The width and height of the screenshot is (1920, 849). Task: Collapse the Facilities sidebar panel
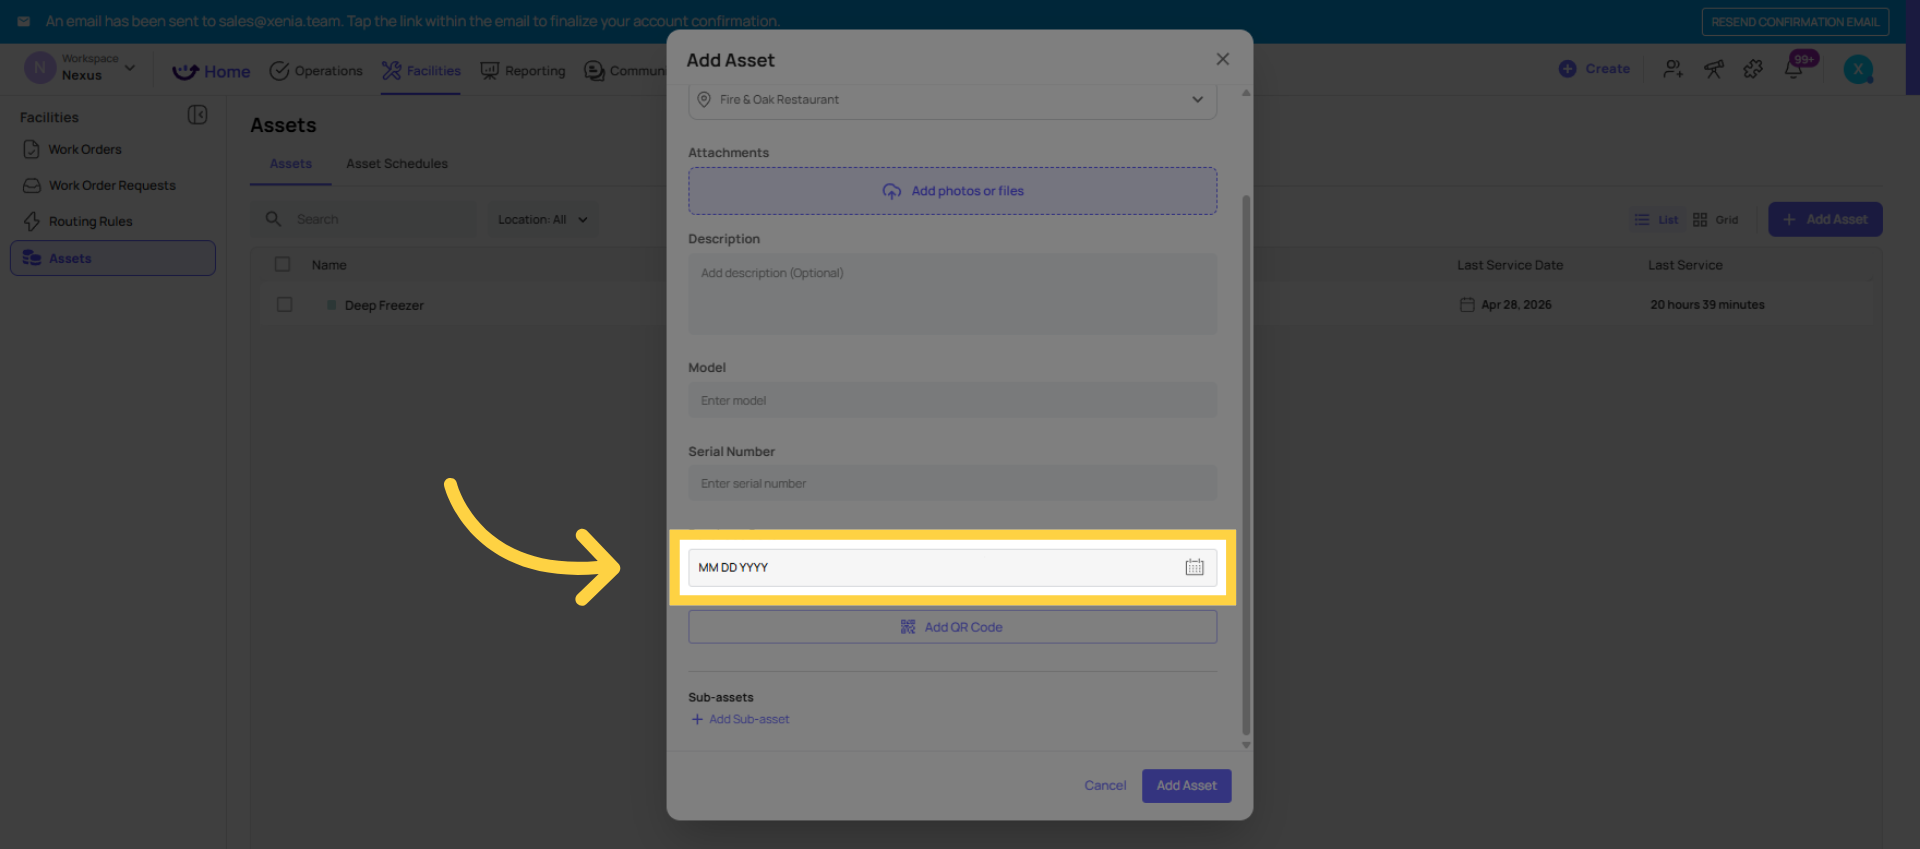point(198,115)
